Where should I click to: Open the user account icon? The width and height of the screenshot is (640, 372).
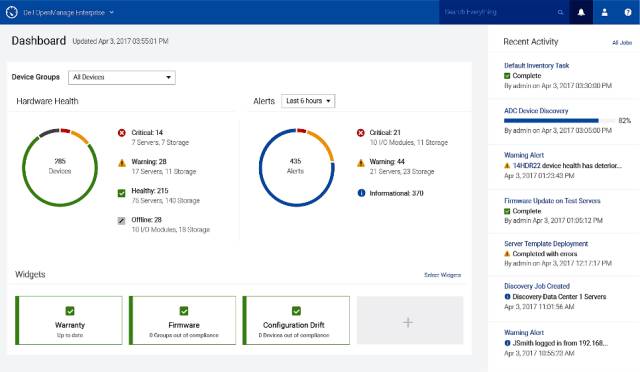(x=604, y=12)
